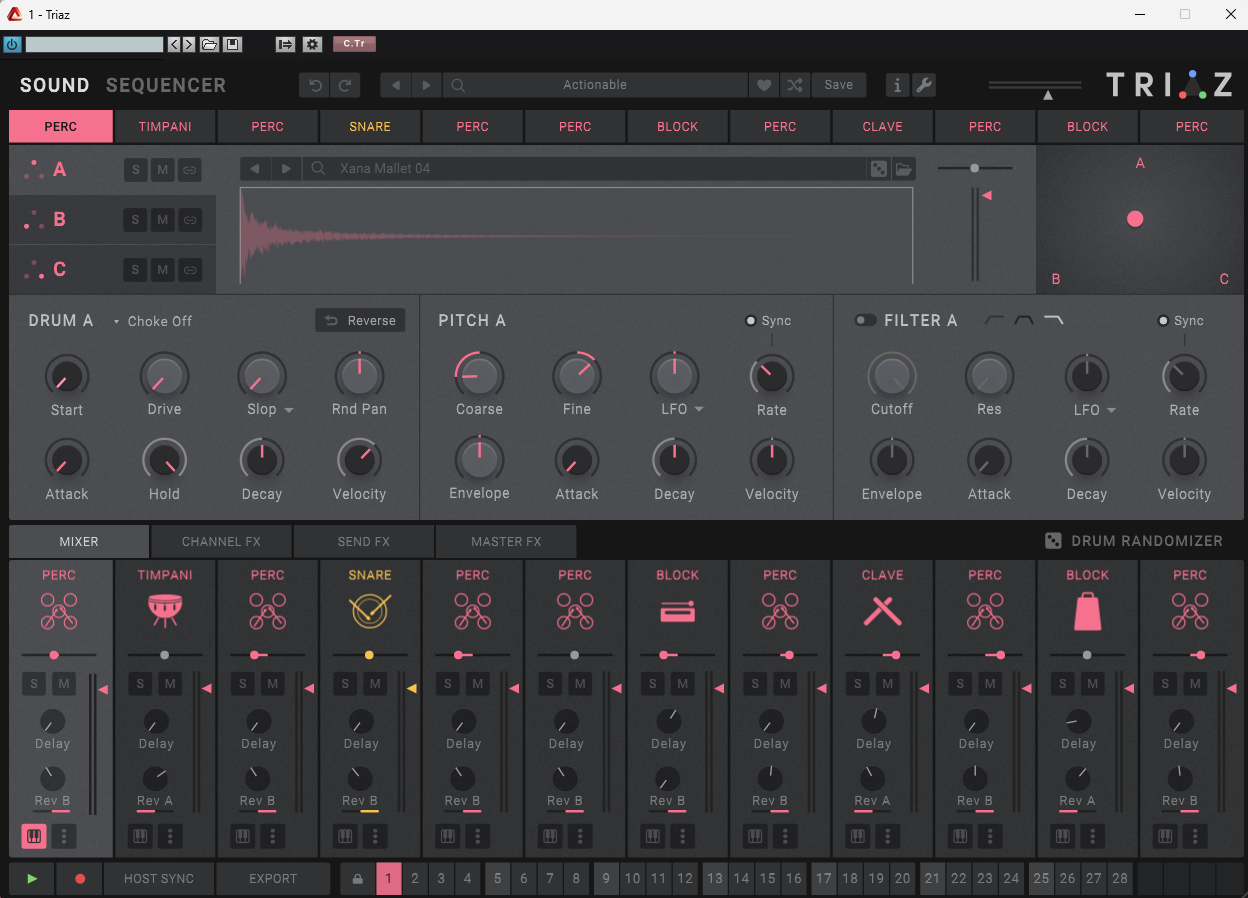The height and width of the screenshot is (898, 1248).
Task: Open the sample folder browse icon
Action: [x=904, y=169]
